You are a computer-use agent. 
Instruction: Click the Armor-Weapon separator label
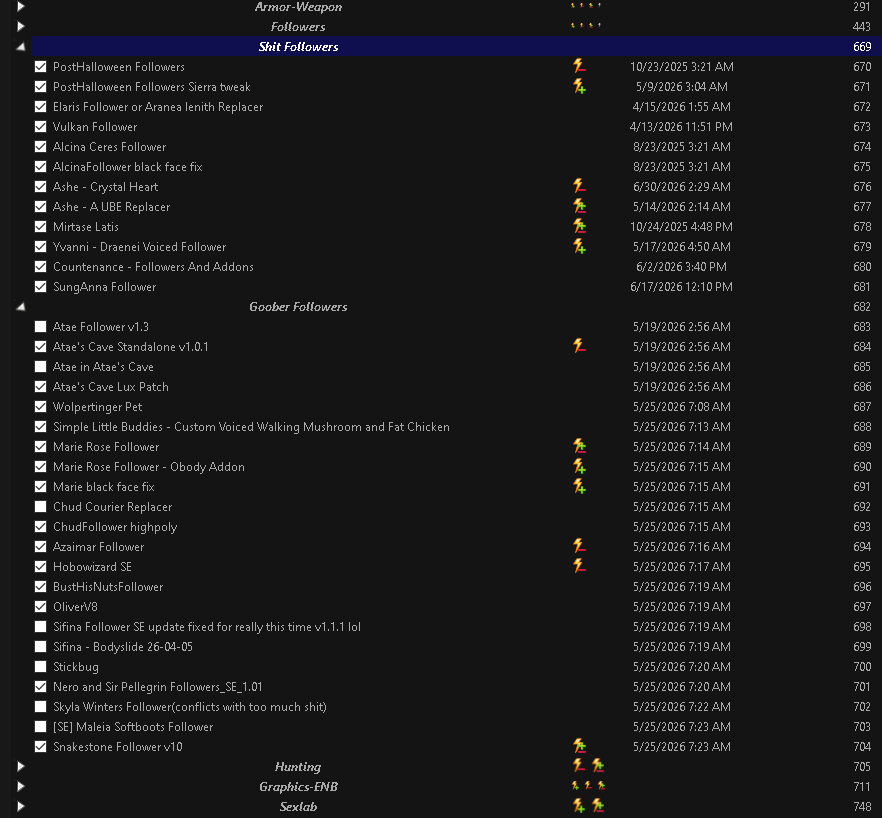(298, 7)
